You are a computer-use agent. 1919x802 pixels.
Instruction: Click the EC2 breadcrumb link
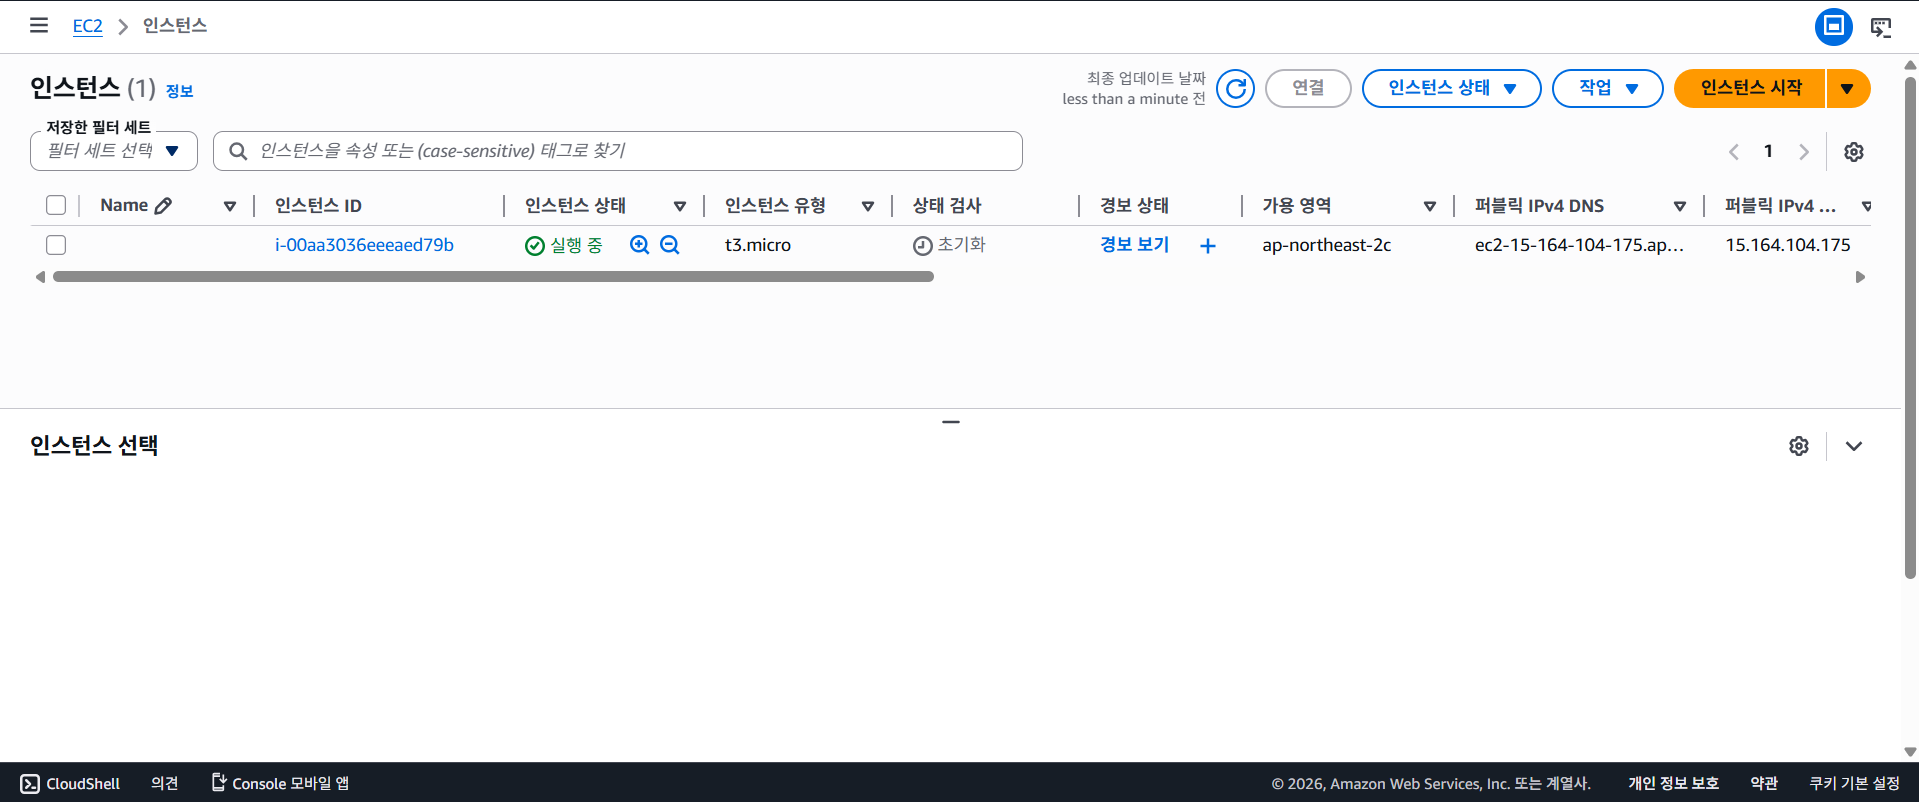pyautogui.click(x=87, y=26)
